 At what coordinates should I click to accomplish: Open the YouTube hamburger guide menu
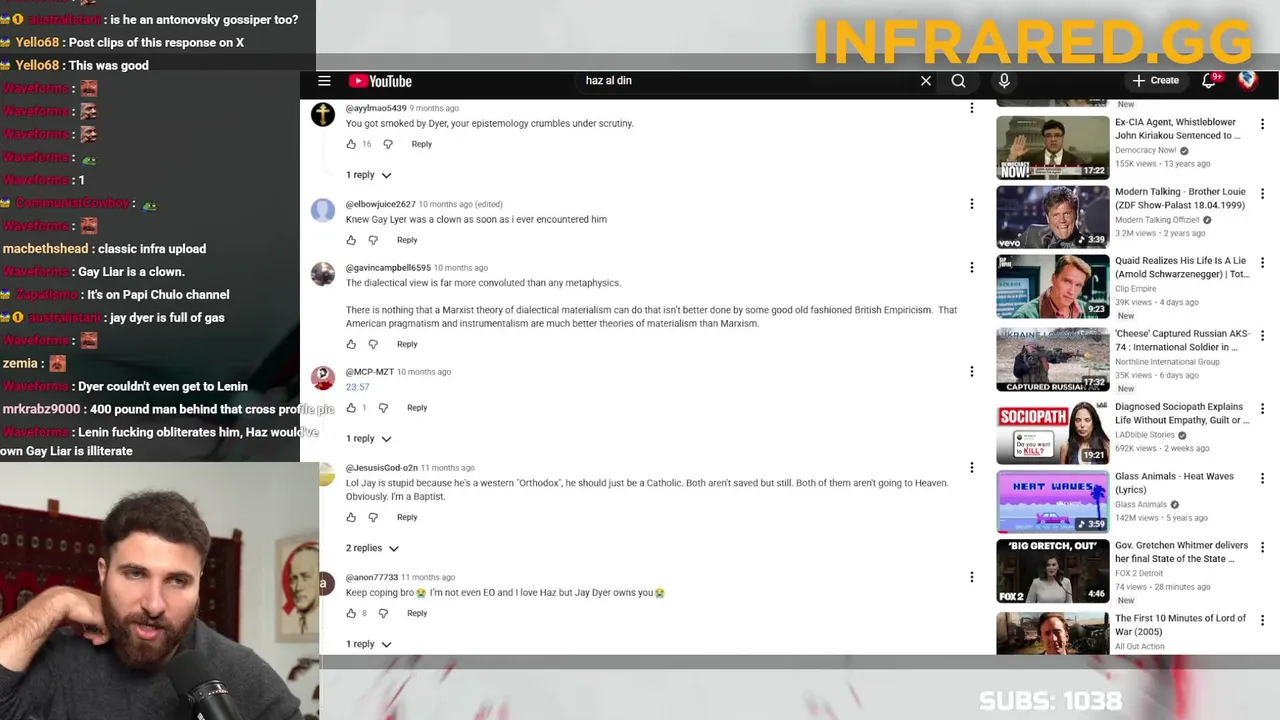coord(324,81)
